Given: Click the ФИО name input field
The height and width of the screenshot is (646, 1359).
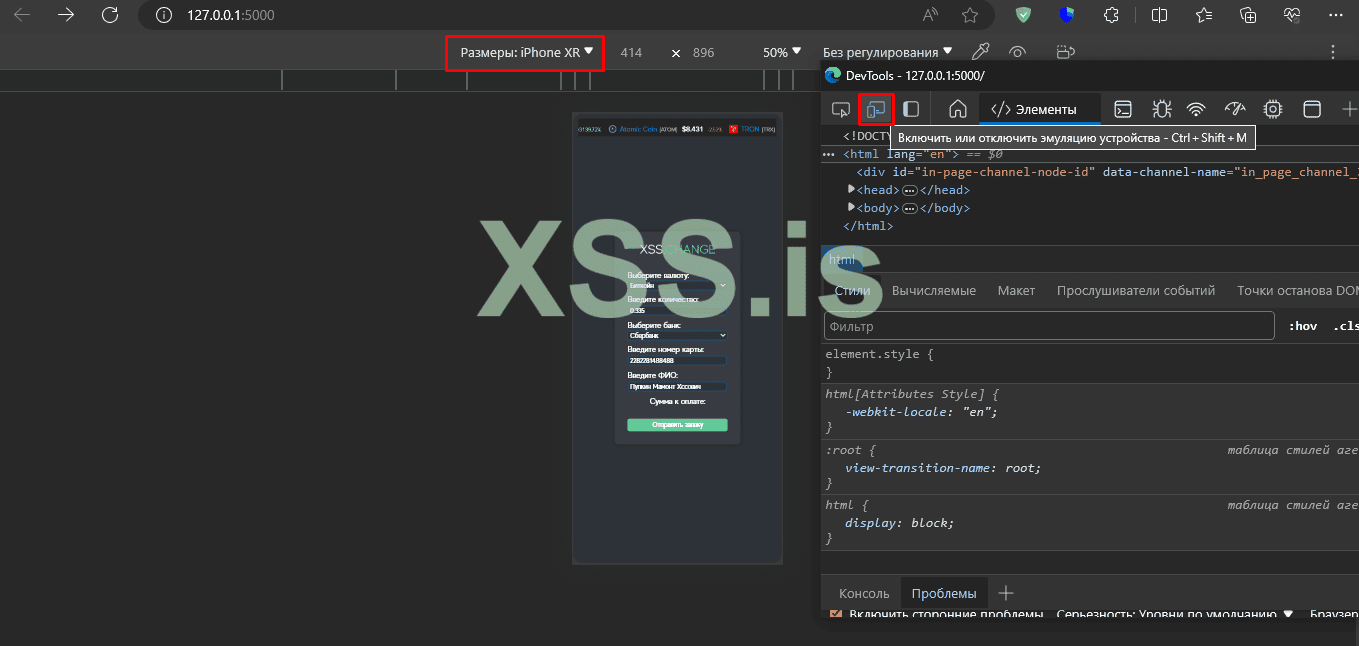Looking at the screenshot, I should (x=677, y=386).
